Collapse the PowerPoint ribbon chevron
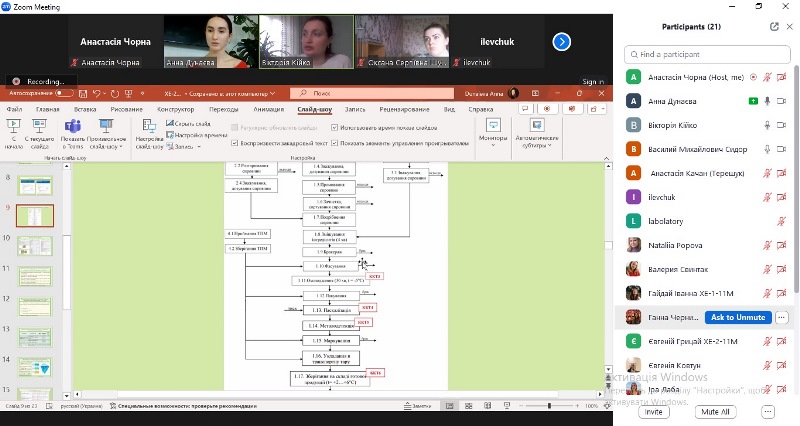The image size is (800, 426). click(606, 159)
